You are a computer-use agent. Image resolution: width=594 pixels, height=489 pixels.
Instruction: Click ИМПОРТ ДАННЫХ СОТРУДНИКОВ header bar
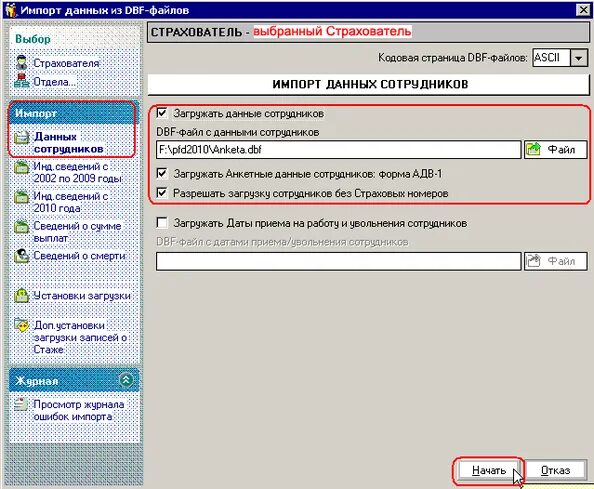[x=368, y=84]
